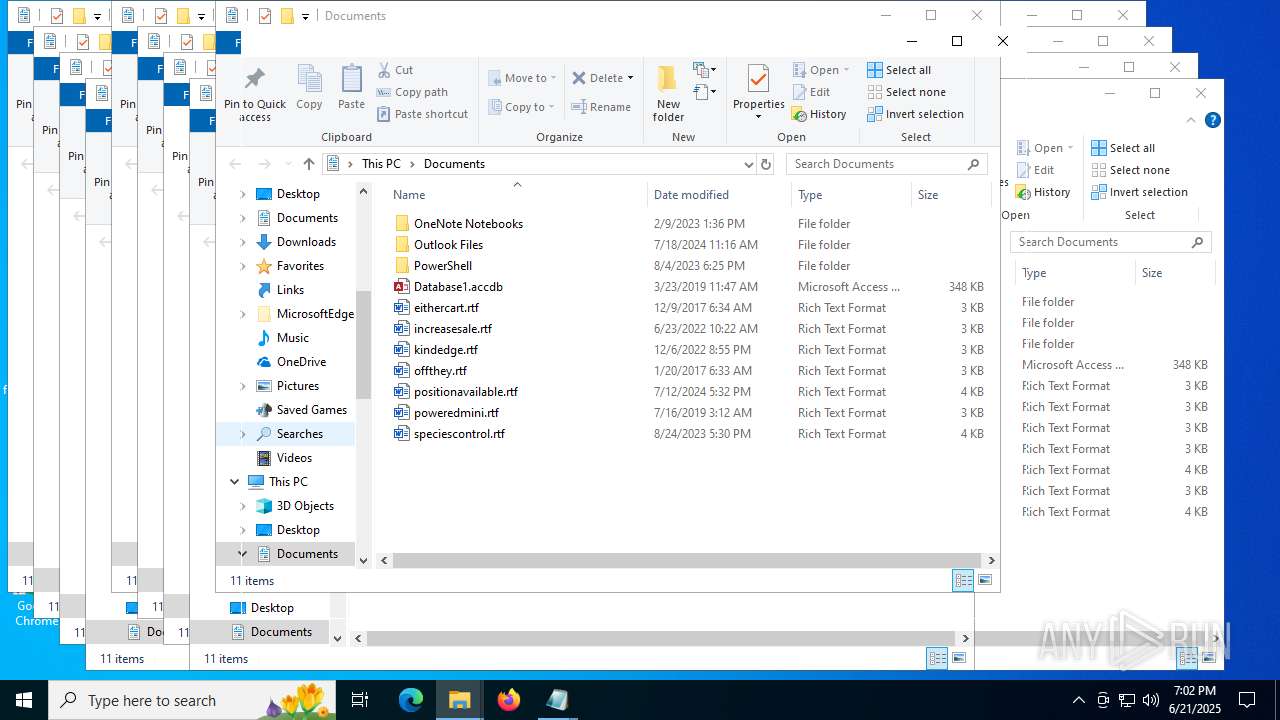1280x720 pixels.
Task: Click the Delete button in Organize
Action: click(x=603, y=78)
